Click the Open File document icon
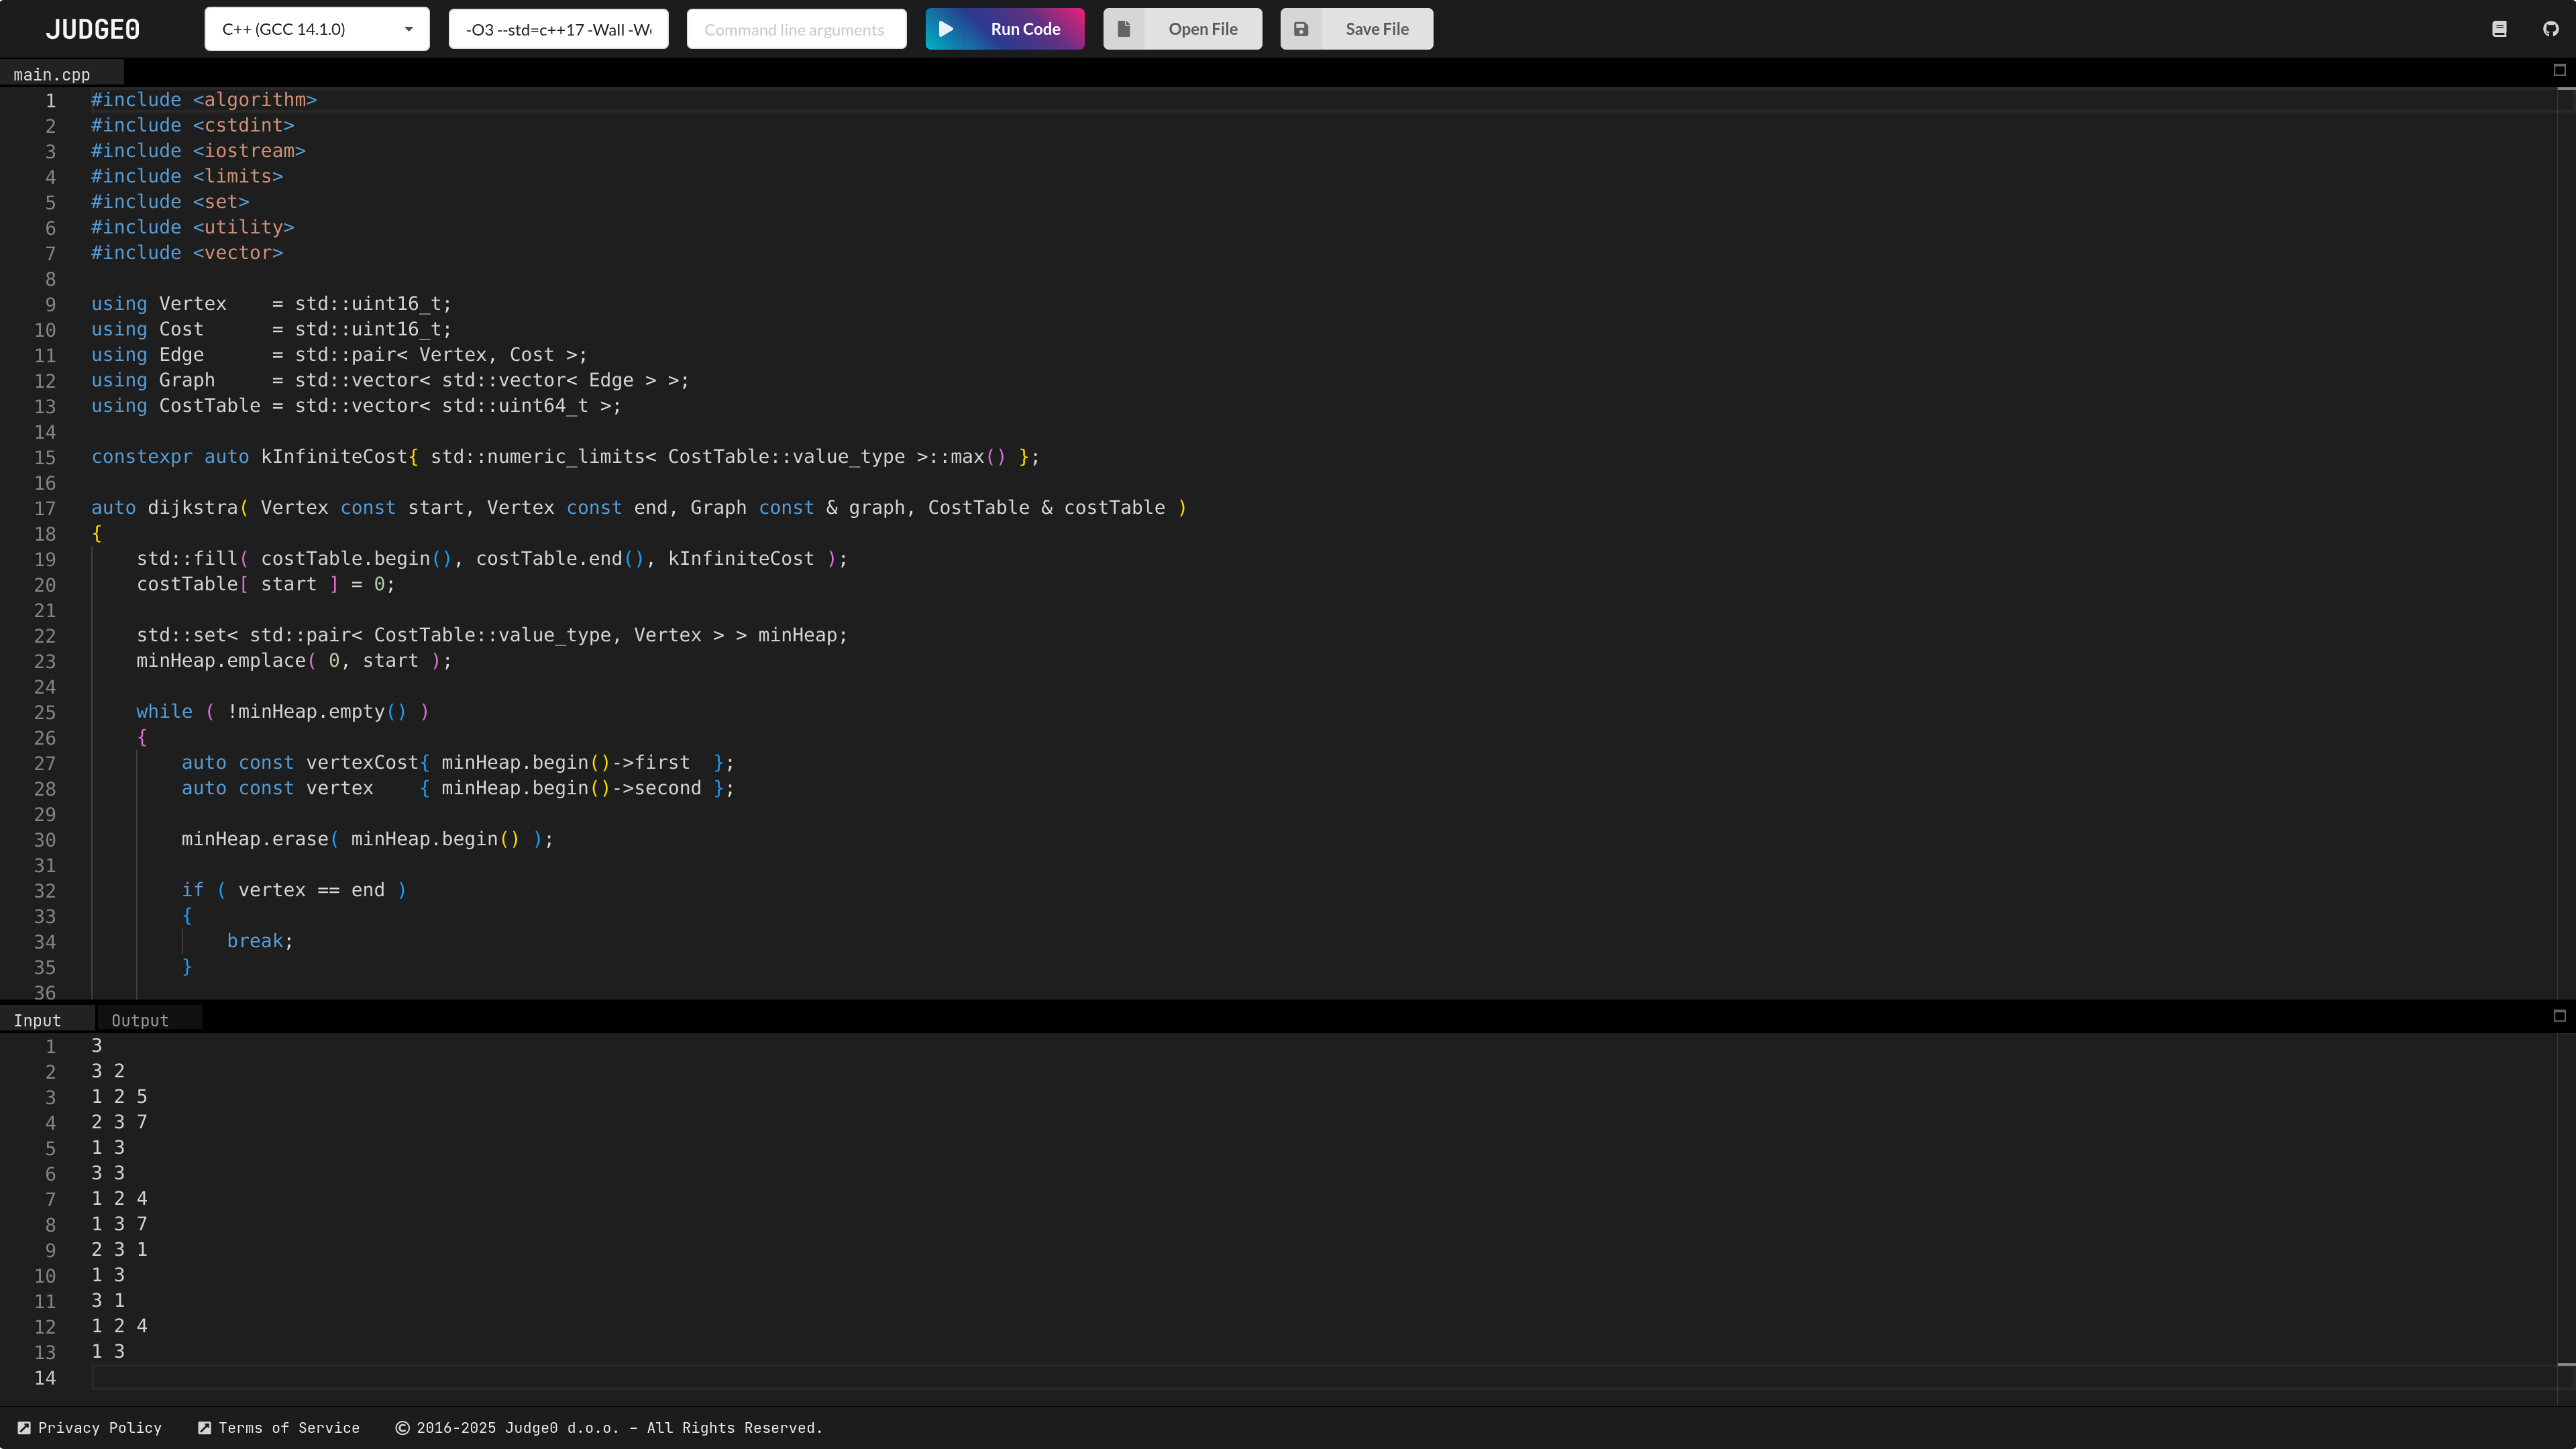 1124,29
